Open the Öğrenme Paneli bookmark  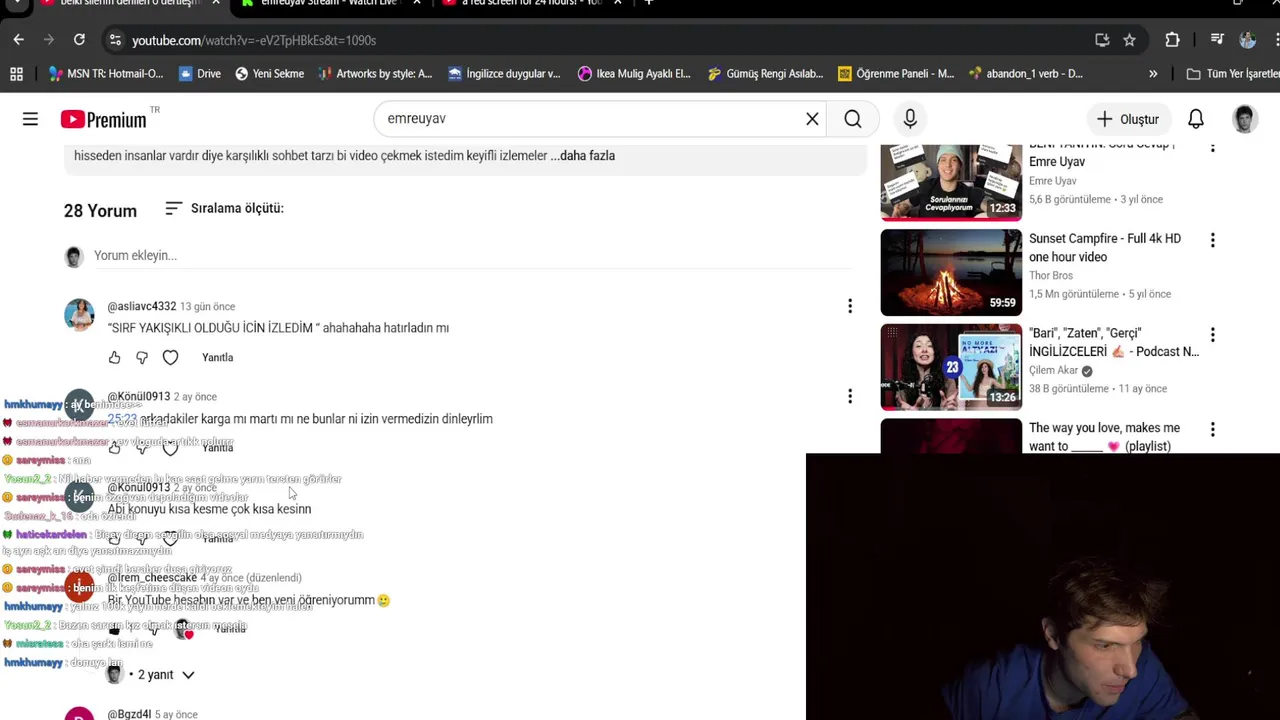(x=896, y=74)
